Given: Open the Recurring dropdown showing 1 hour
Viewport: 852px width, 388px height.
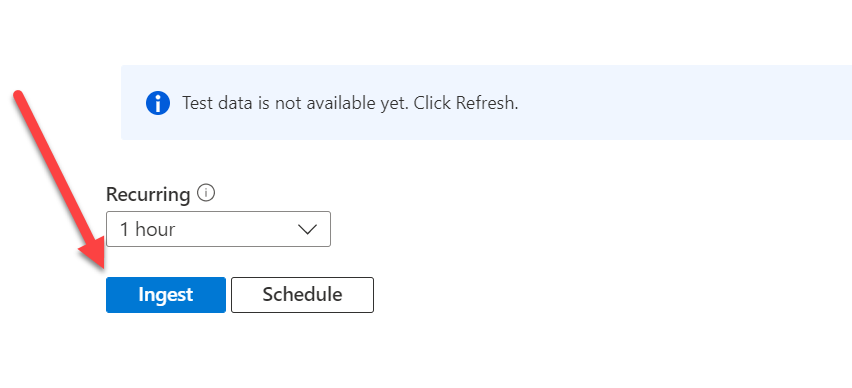Looking at the screenshot, I should (x=218, y=229).
